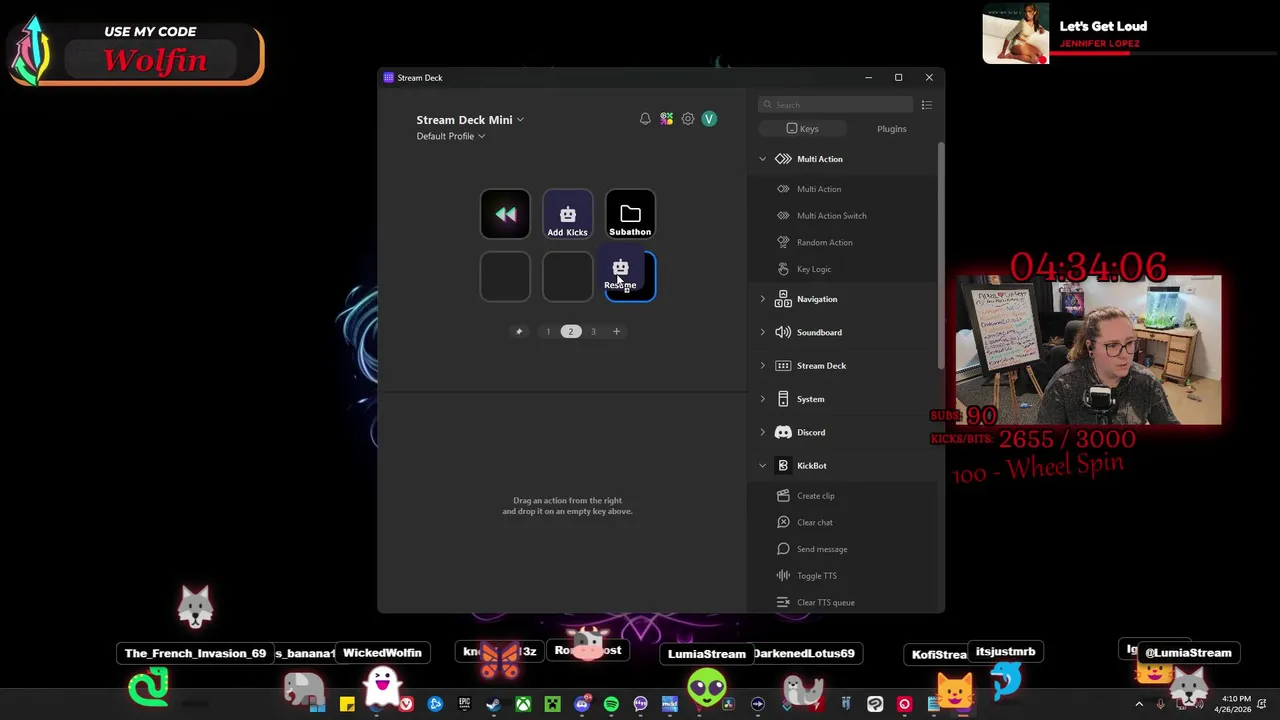This screenshot has height=720, width=1280.
Task: Open the Default Profile dropdown
Action: (451, 136)
